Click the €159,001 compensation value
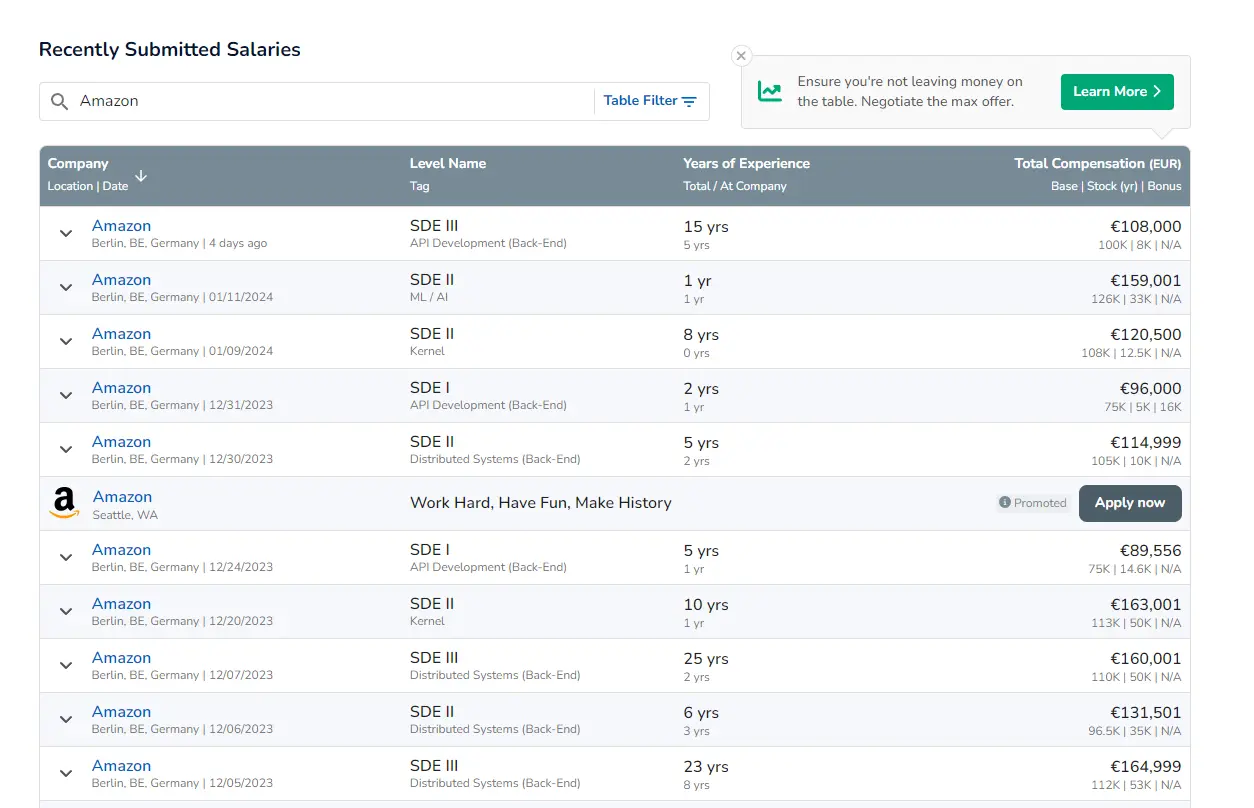1254x808 pixels. (x=1145, y=281)
